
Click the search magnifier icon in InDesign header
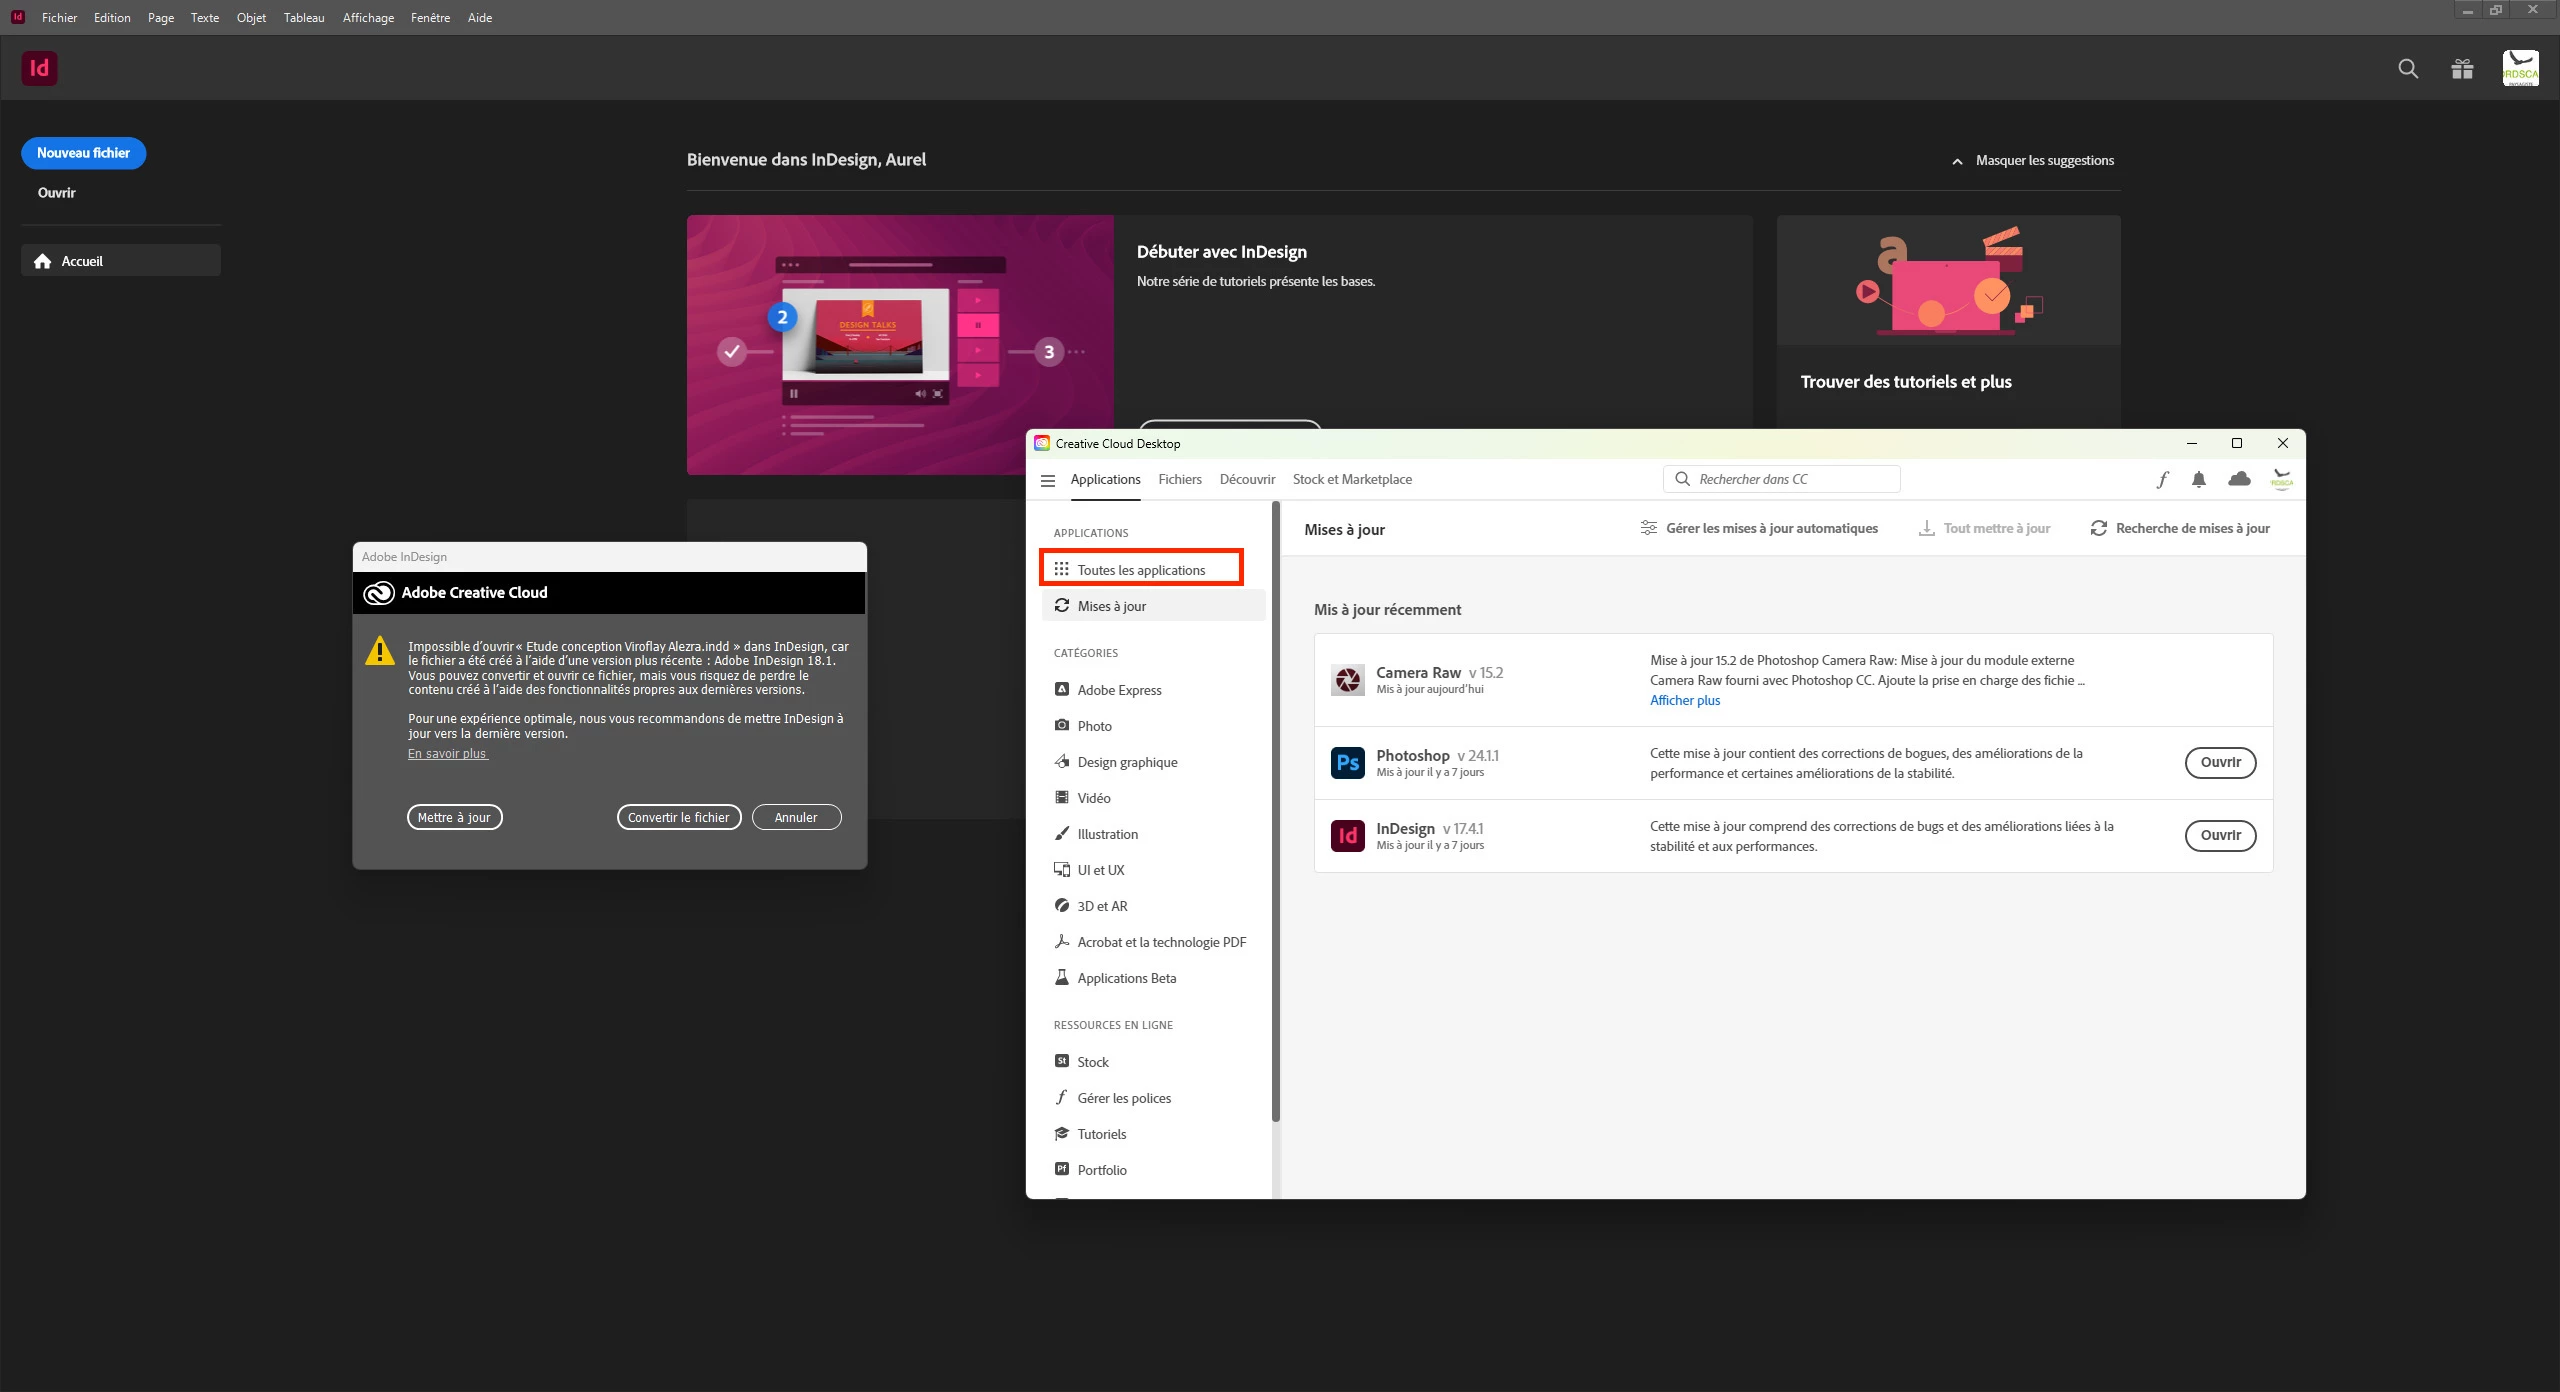coord(2408,68)
